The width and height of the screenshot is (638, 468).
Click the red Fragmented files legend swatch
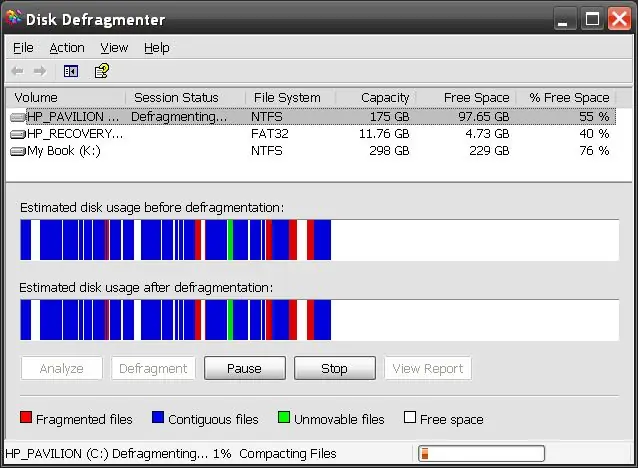[26, 417]
